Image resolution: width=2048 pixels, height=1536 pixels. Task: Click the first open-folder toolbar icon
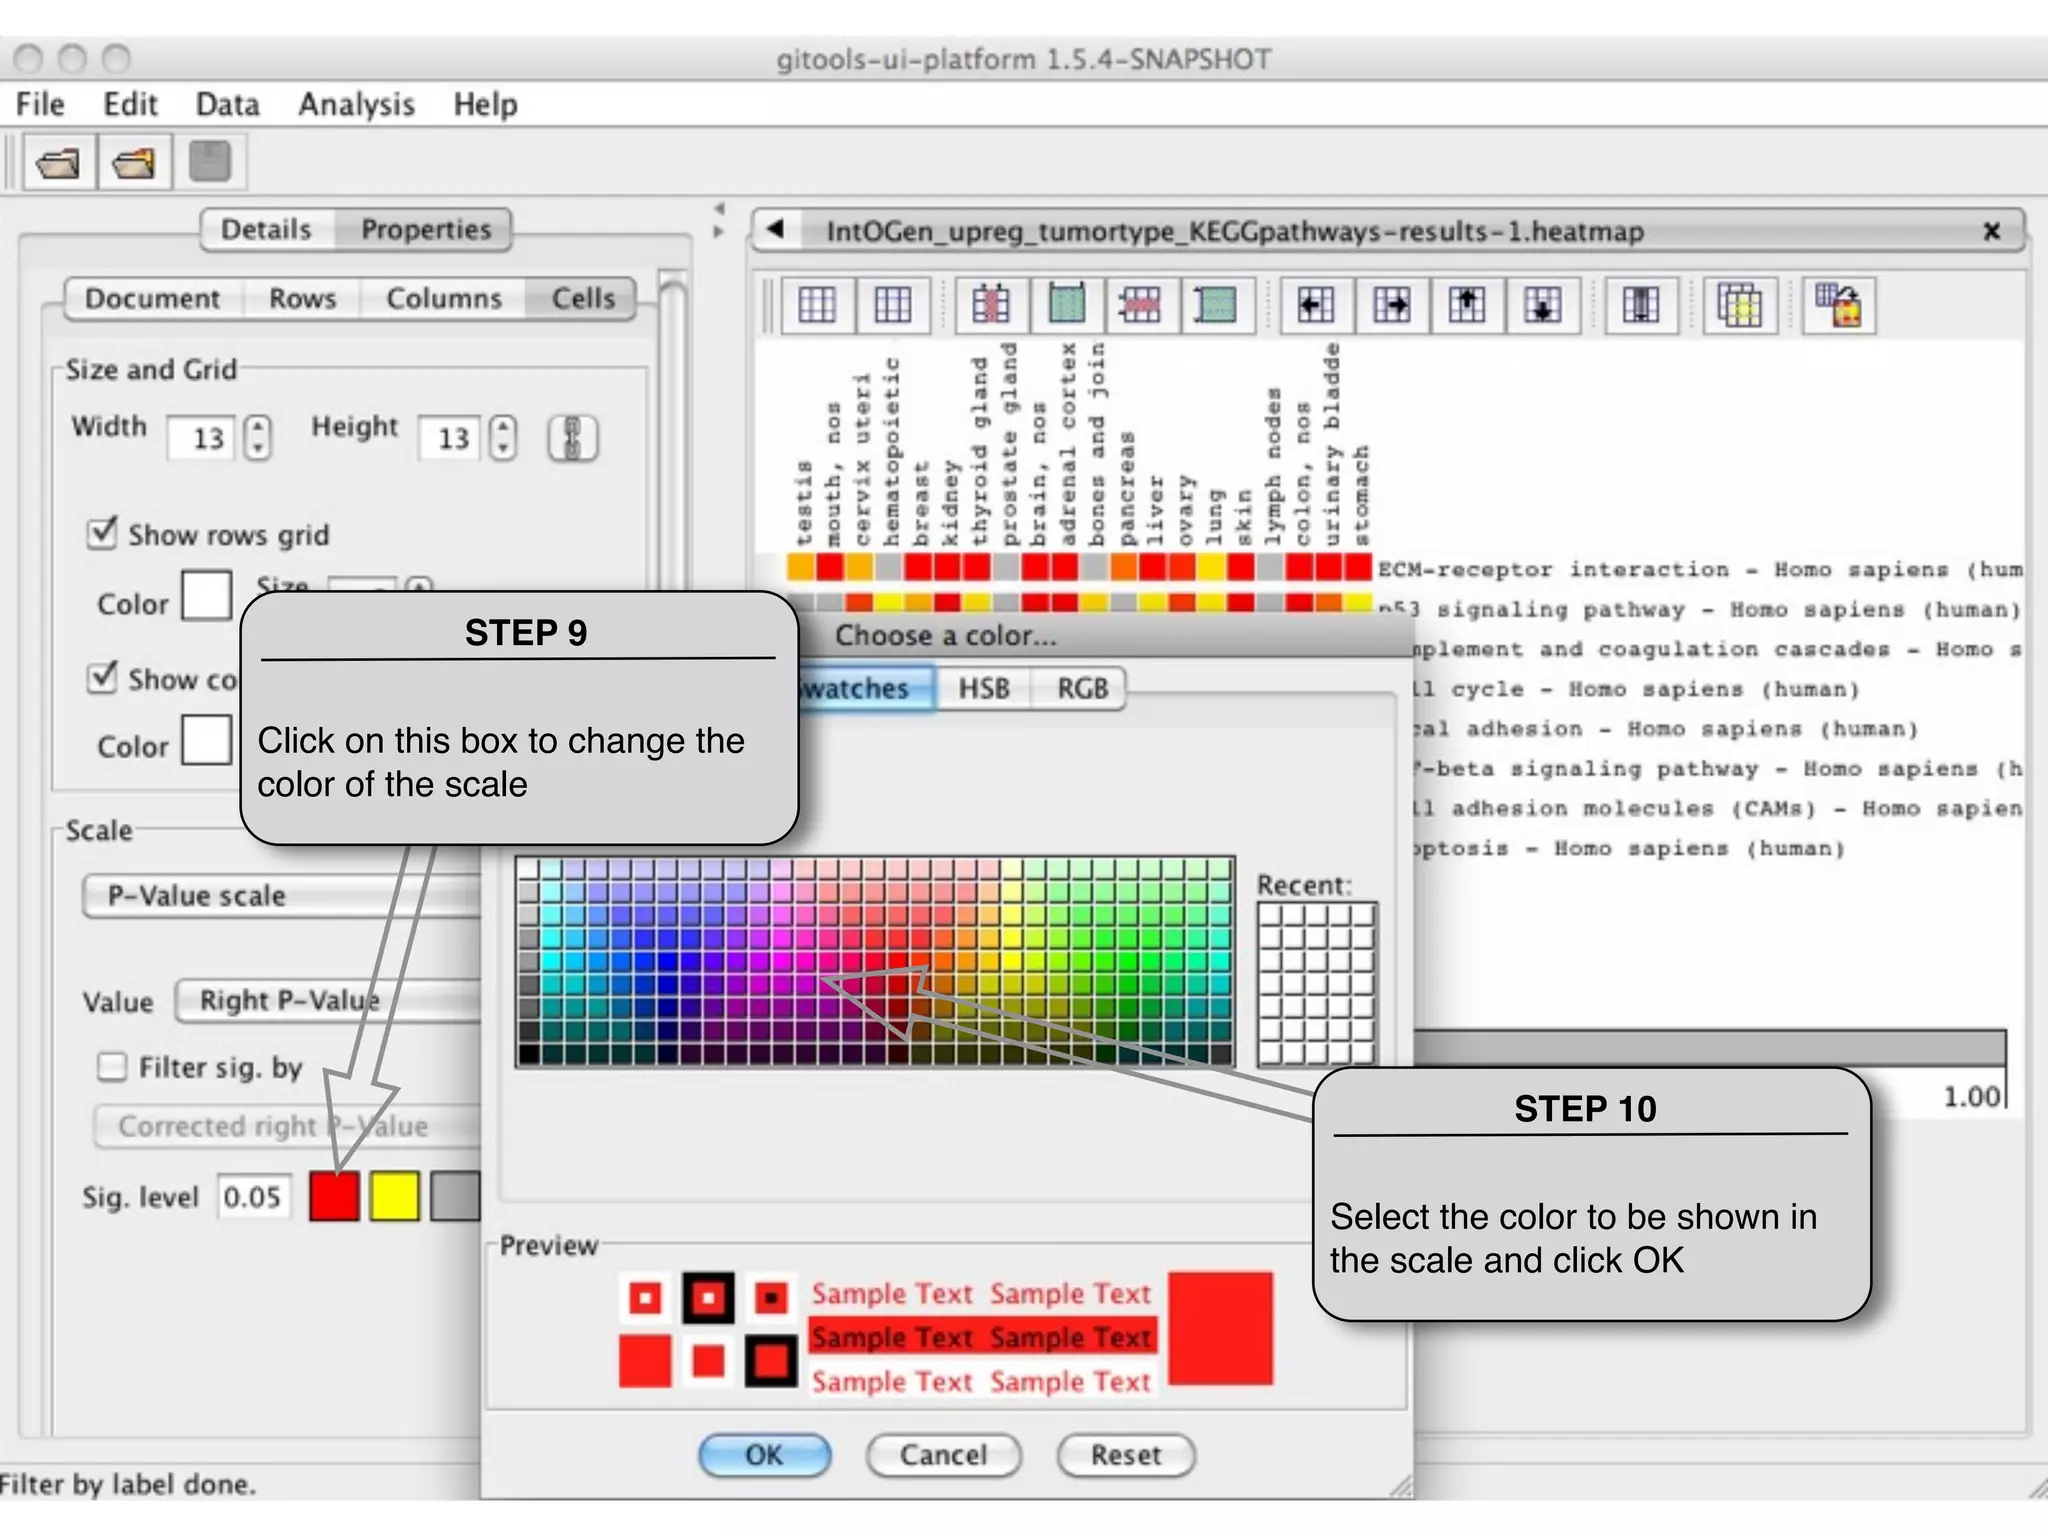click(58, 162)
